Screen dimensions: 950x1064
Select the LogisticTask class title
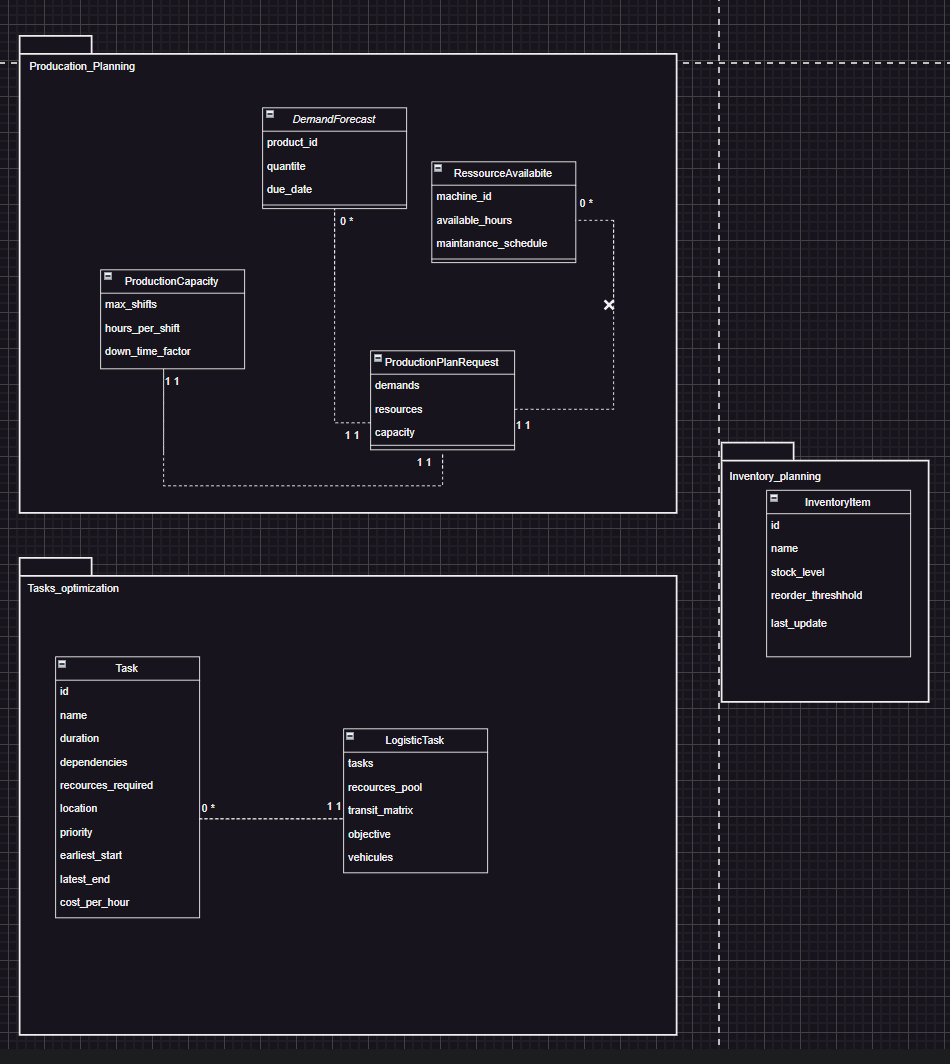(415, 740)
